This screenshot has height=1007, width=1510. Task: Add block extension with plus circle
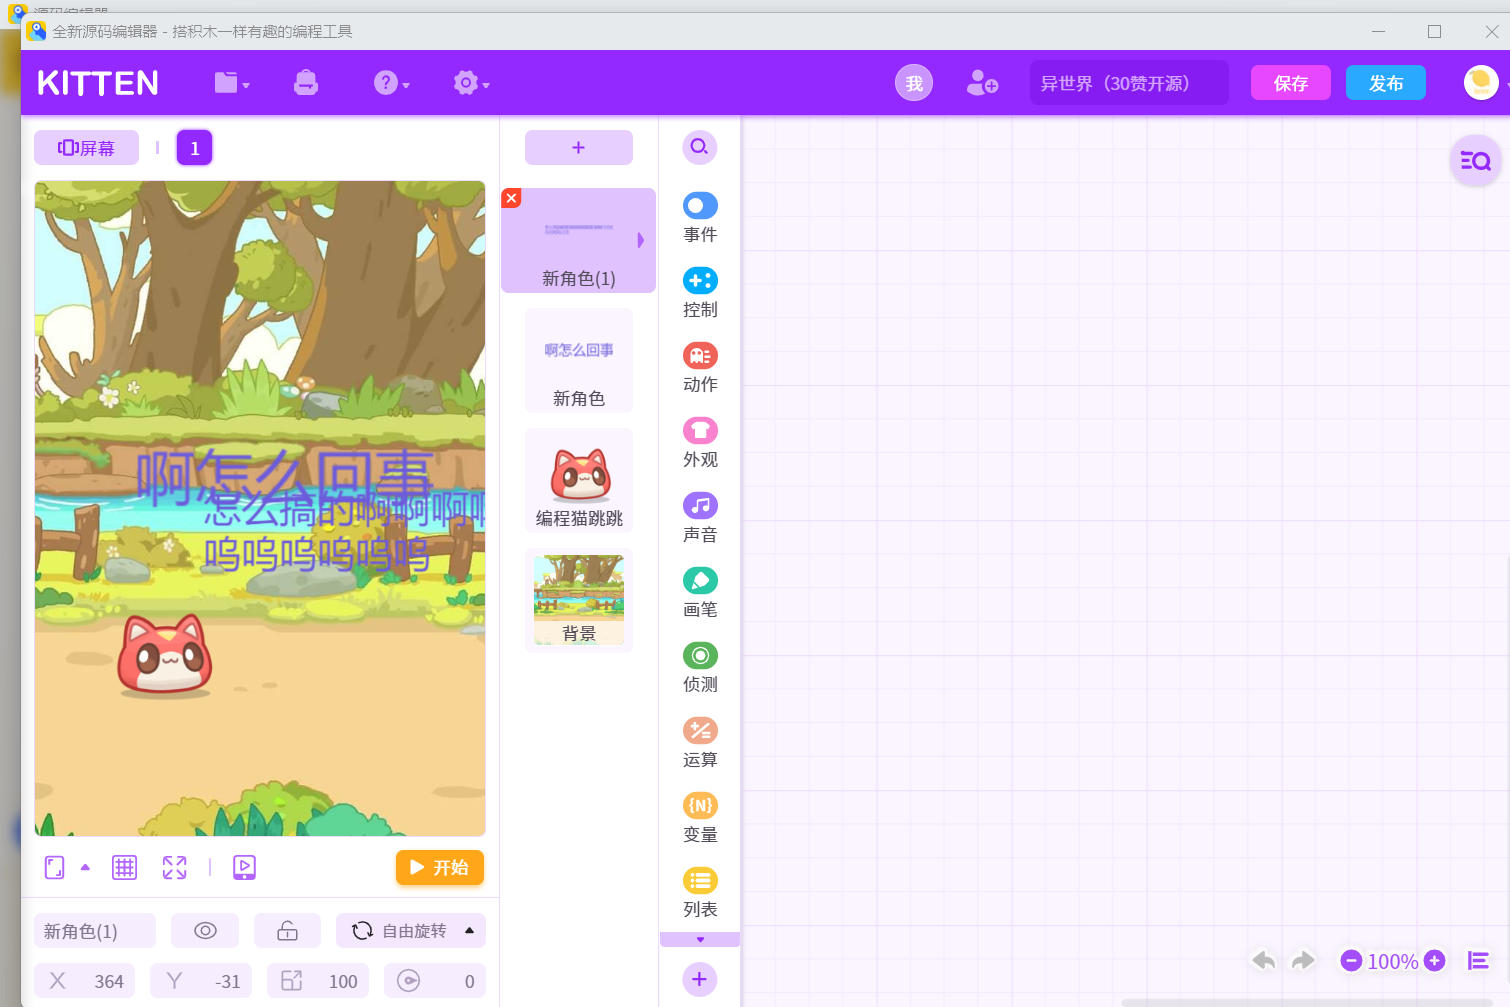(700, 979)
